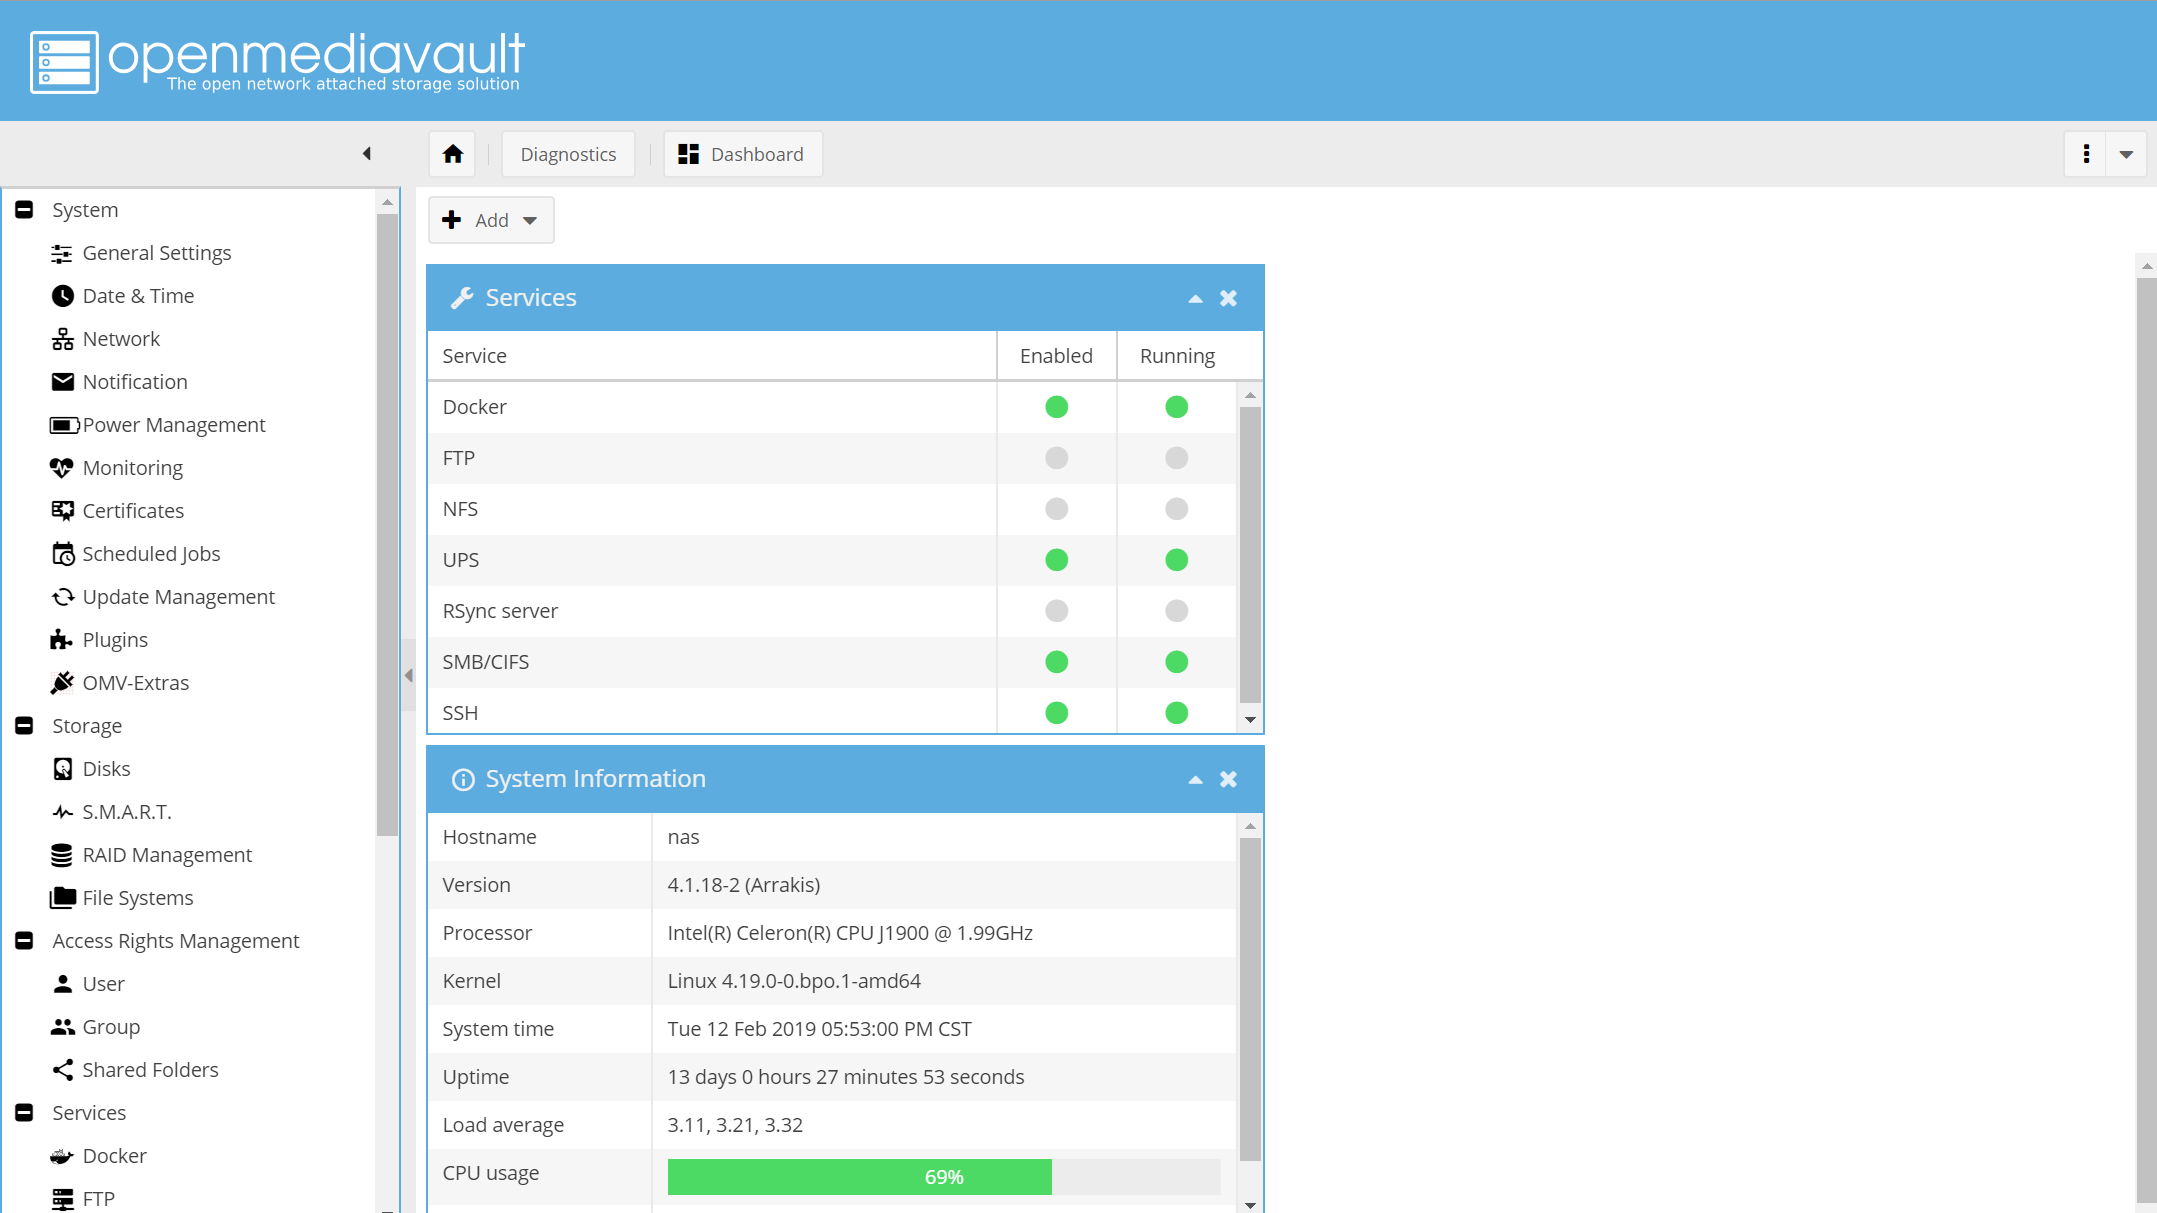Sort by the Service column header
The image size is (2157, 1213).
712,356
